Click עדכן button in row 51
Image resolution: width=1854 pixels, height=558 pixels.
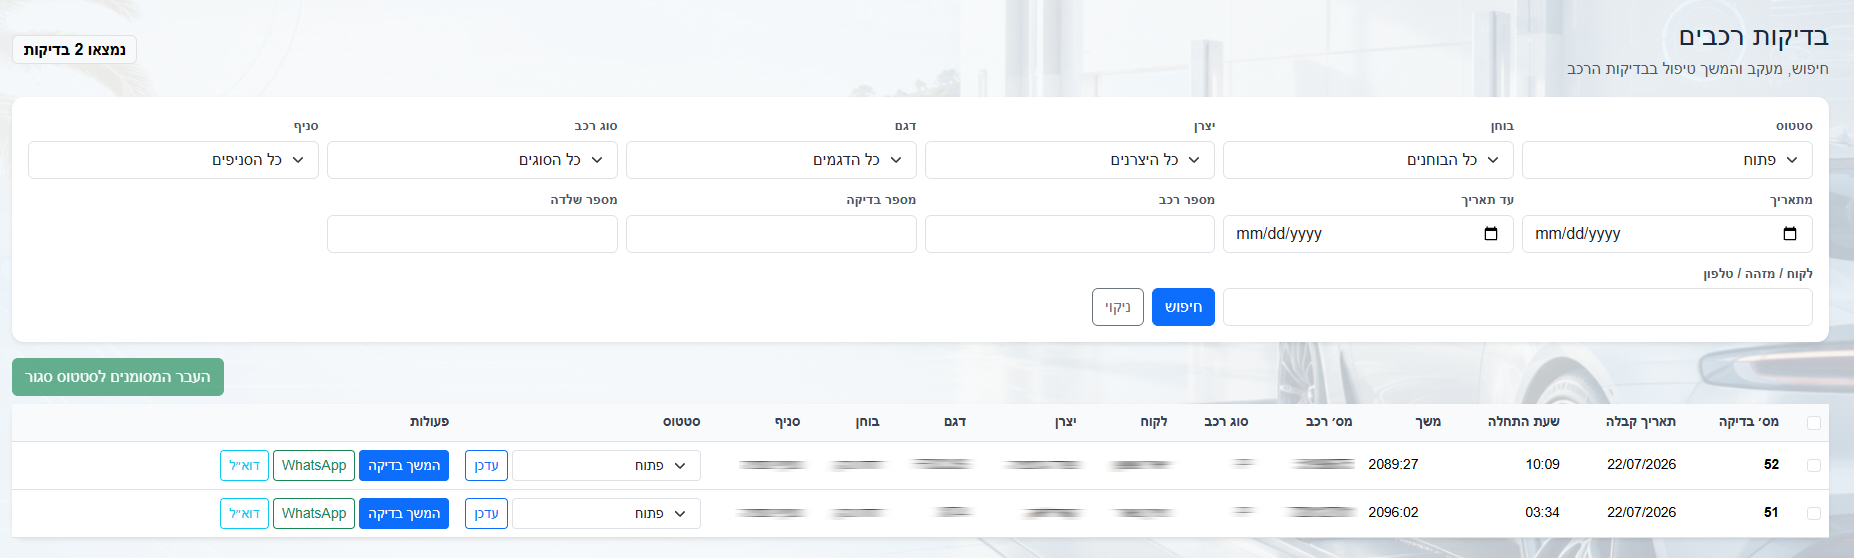(486, 514)
